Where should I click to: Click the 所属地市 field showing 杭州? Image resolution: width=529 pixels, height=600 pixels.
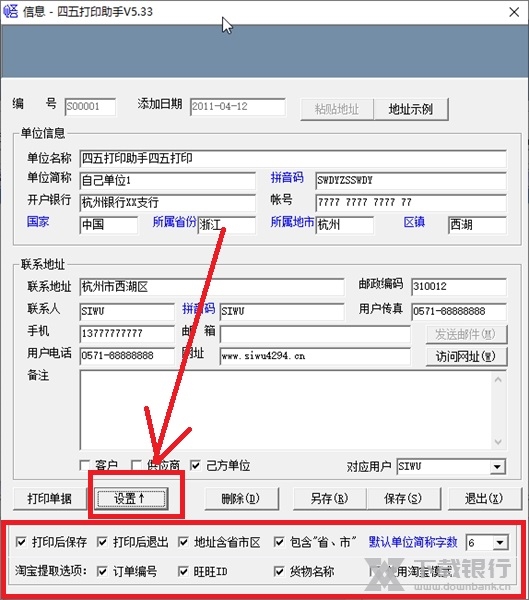coord(345,225)
